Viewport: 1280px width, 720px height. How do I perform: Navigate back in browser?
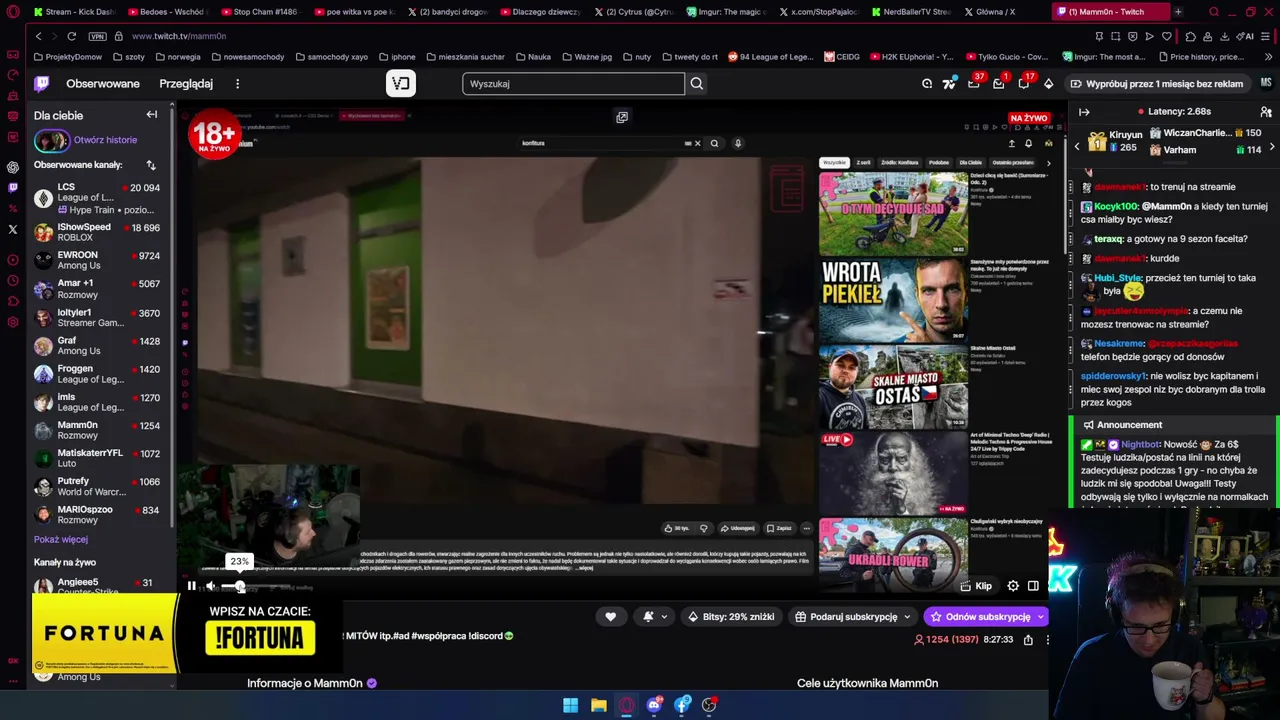click(38, 36)
